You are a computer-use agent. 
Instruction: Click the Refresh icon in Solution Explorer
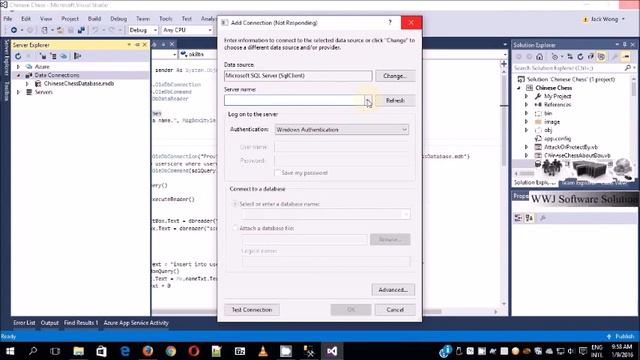[x=580, y=57]
